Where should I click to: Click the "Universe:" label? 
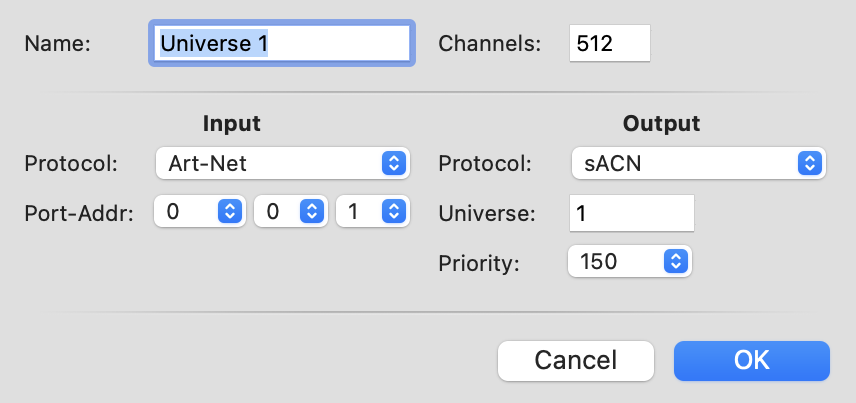coord(486,213)
